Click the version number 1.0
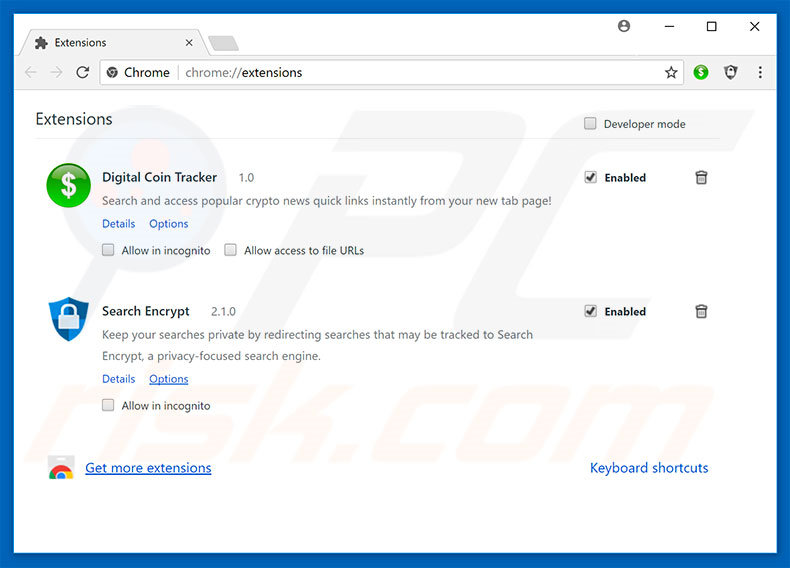The width and height of the screenshot is (790, 568). [x=246, y=178]
